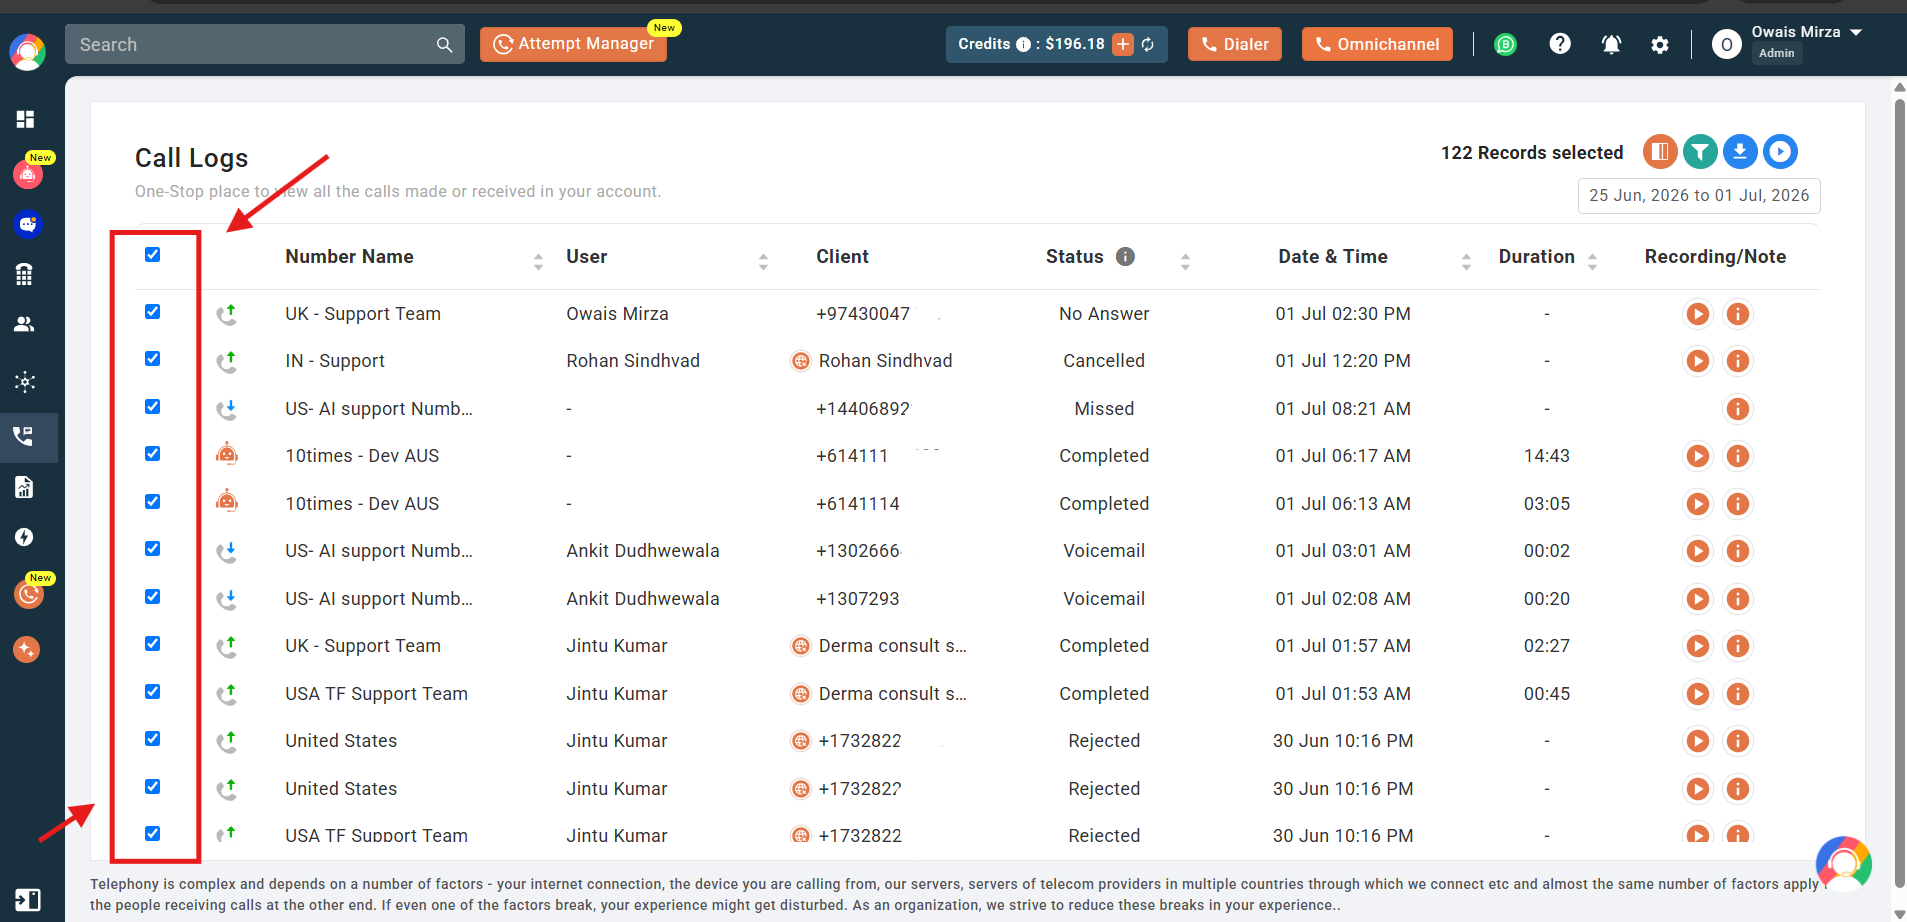The image size is (1907, 922).
Task: Open the green filter icon
Action: [1700, 152]
